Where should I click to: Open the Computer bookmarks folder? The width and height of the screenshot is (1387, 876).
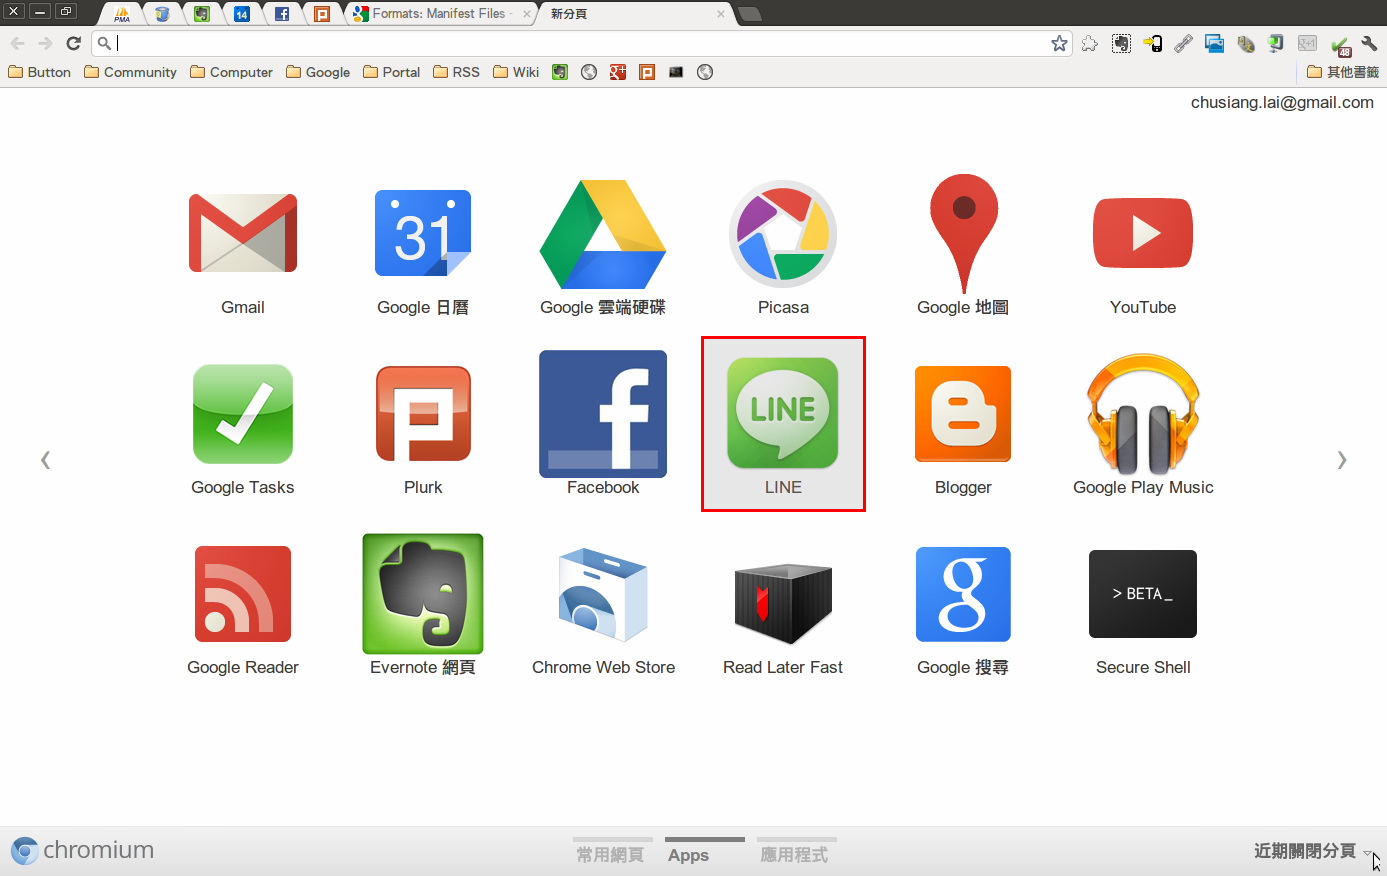231,72
